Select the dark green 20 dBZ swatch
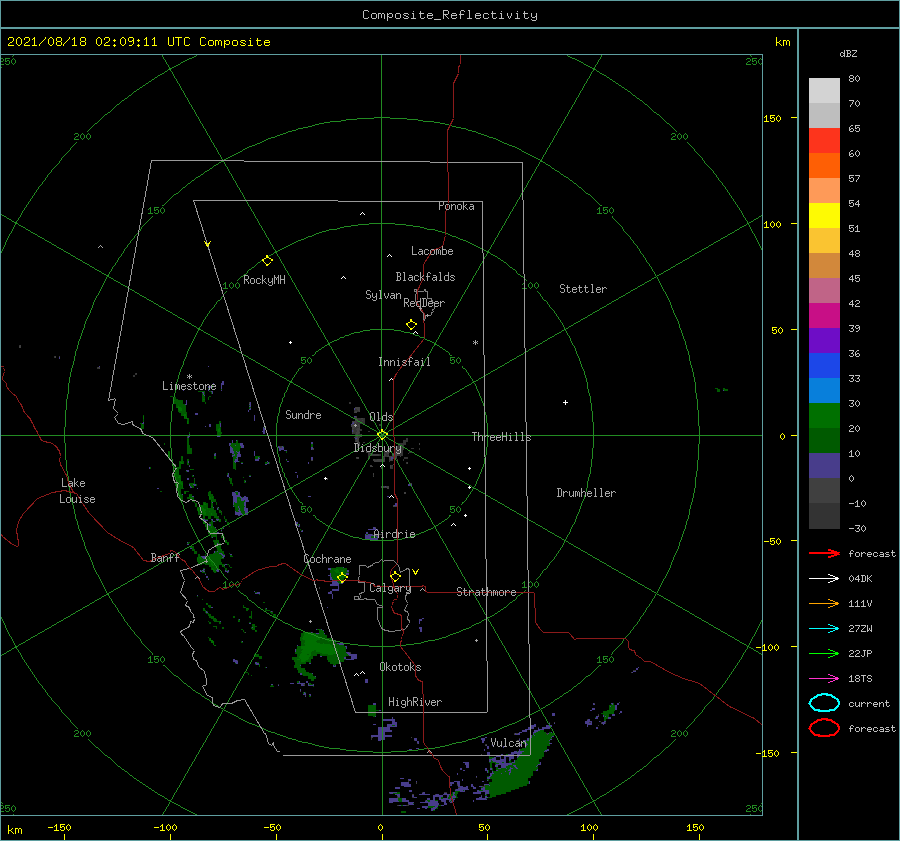This screenshot has width=900, height=841. 824,440
